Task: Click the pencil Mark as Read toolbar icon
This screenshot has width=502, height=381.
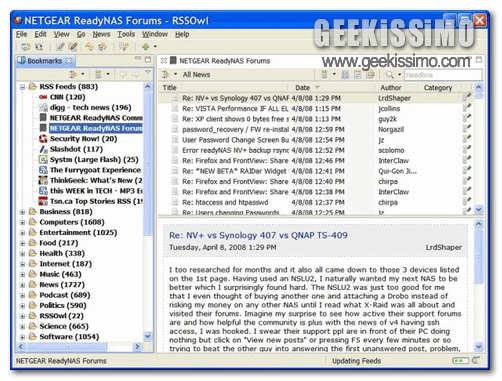Action: coord(60,47)
